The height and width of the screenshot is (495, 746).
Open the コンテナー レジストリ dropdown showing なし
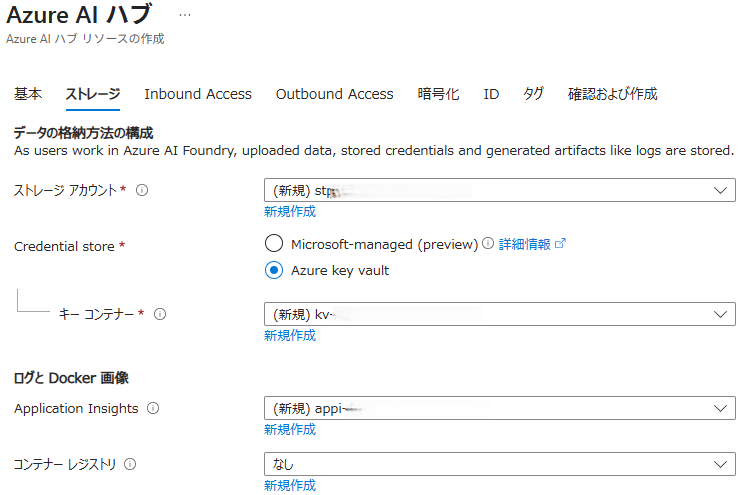pos(500,464)
